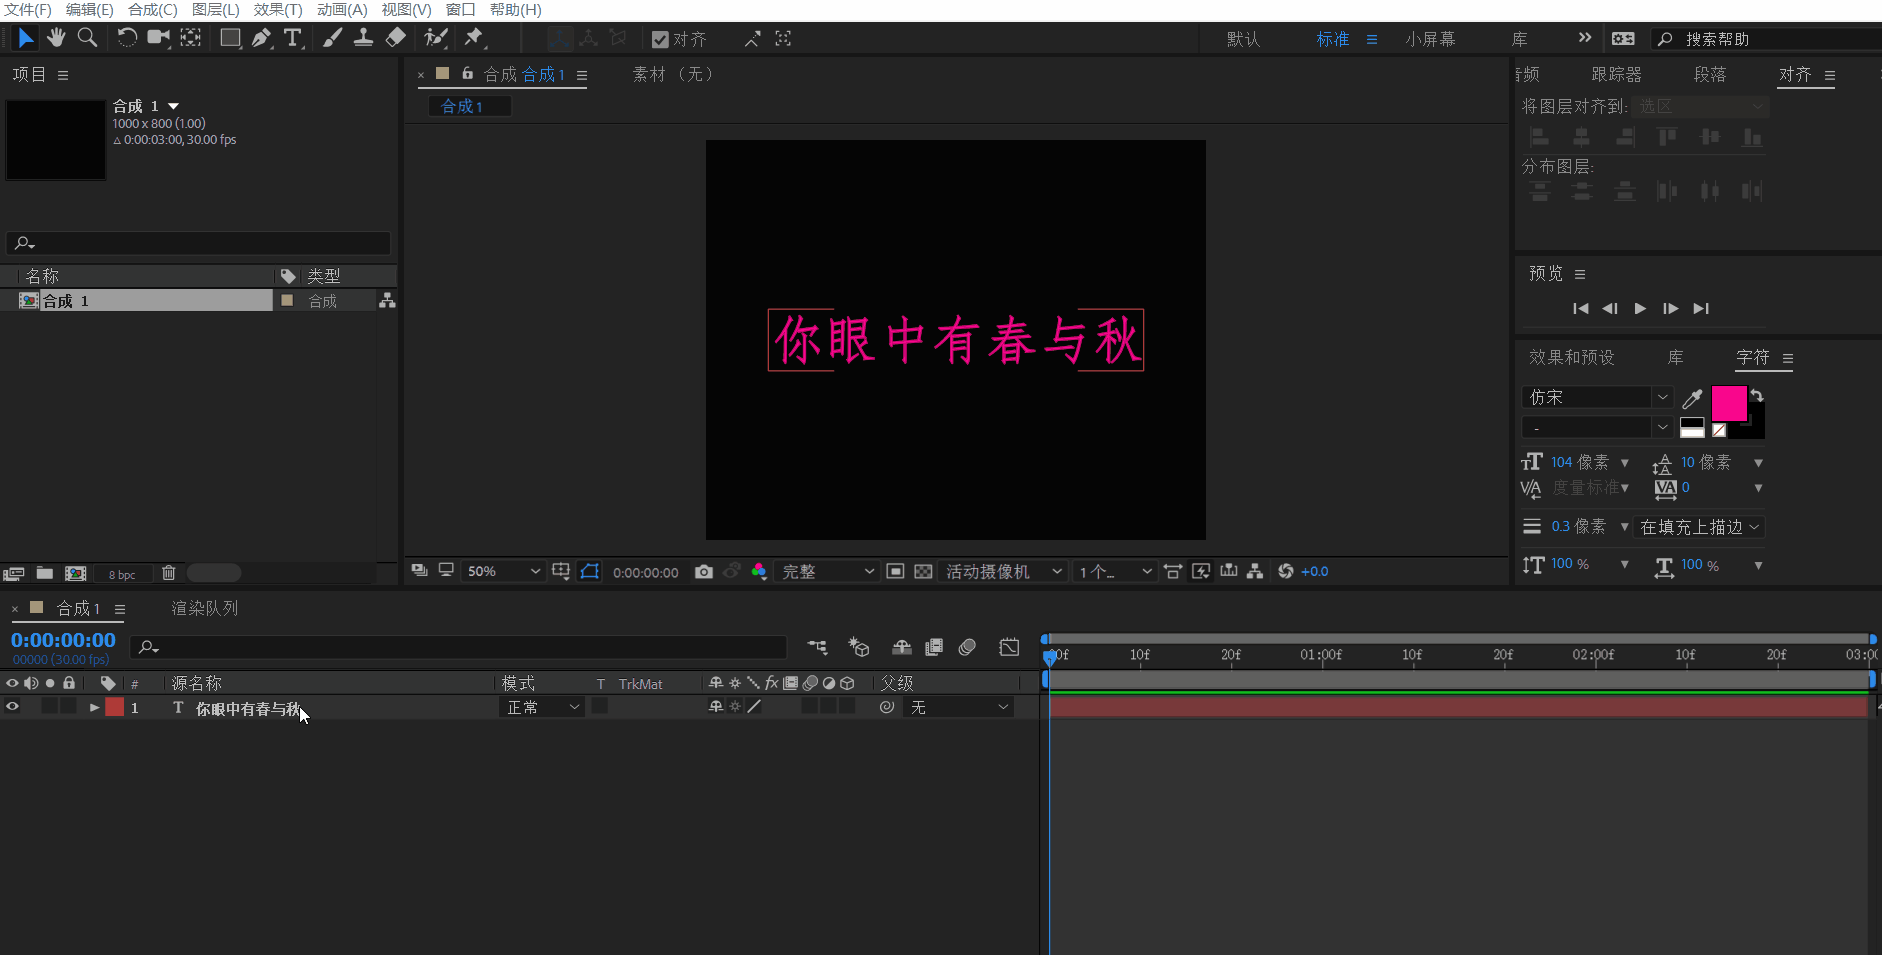Screen dimensions: 1882x955
Task: Toggle mask and shape path visibility
Action: (590, 571)
